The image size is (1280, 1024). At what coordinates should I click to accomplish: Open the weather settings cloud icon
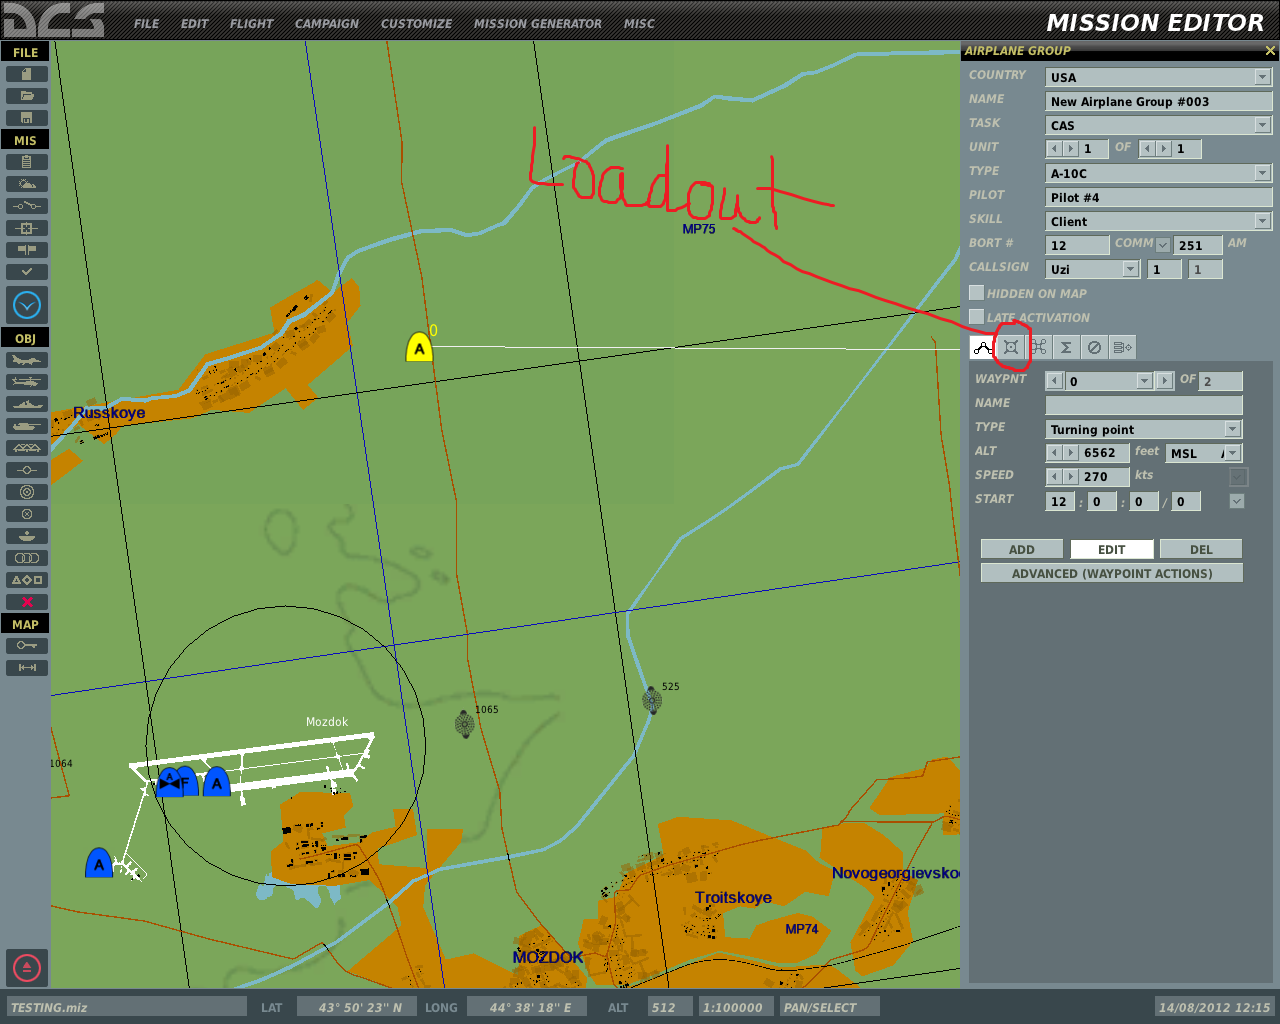pos(27,184)
